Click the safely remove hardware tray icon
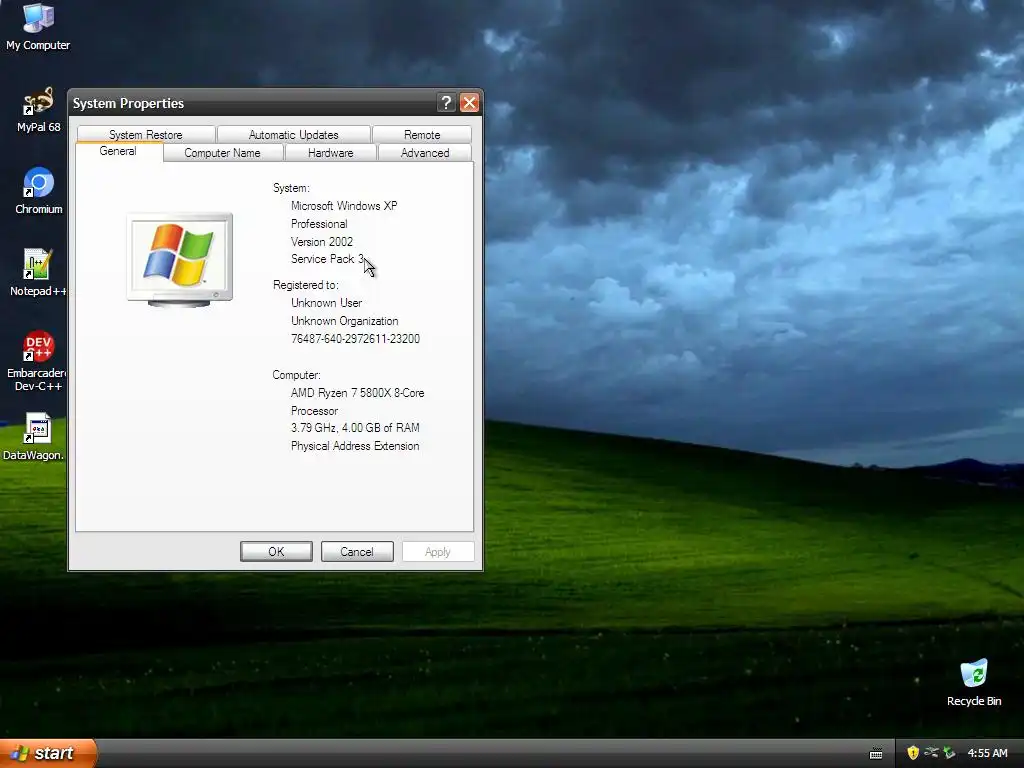This screenshot has height=768, width=1024. coord(931,753)
